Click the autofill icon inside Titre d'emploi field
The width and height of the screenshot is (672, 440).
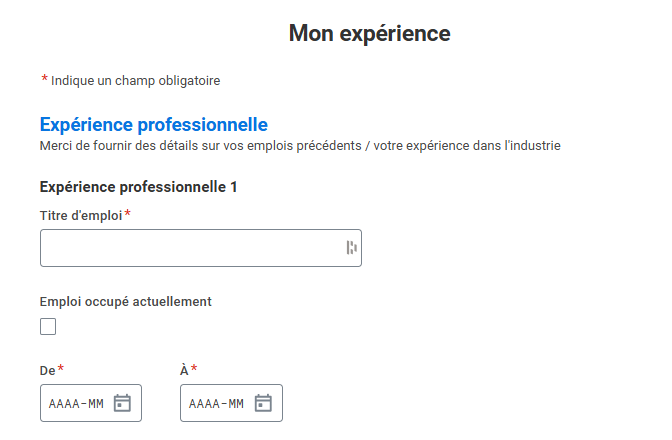351,248
